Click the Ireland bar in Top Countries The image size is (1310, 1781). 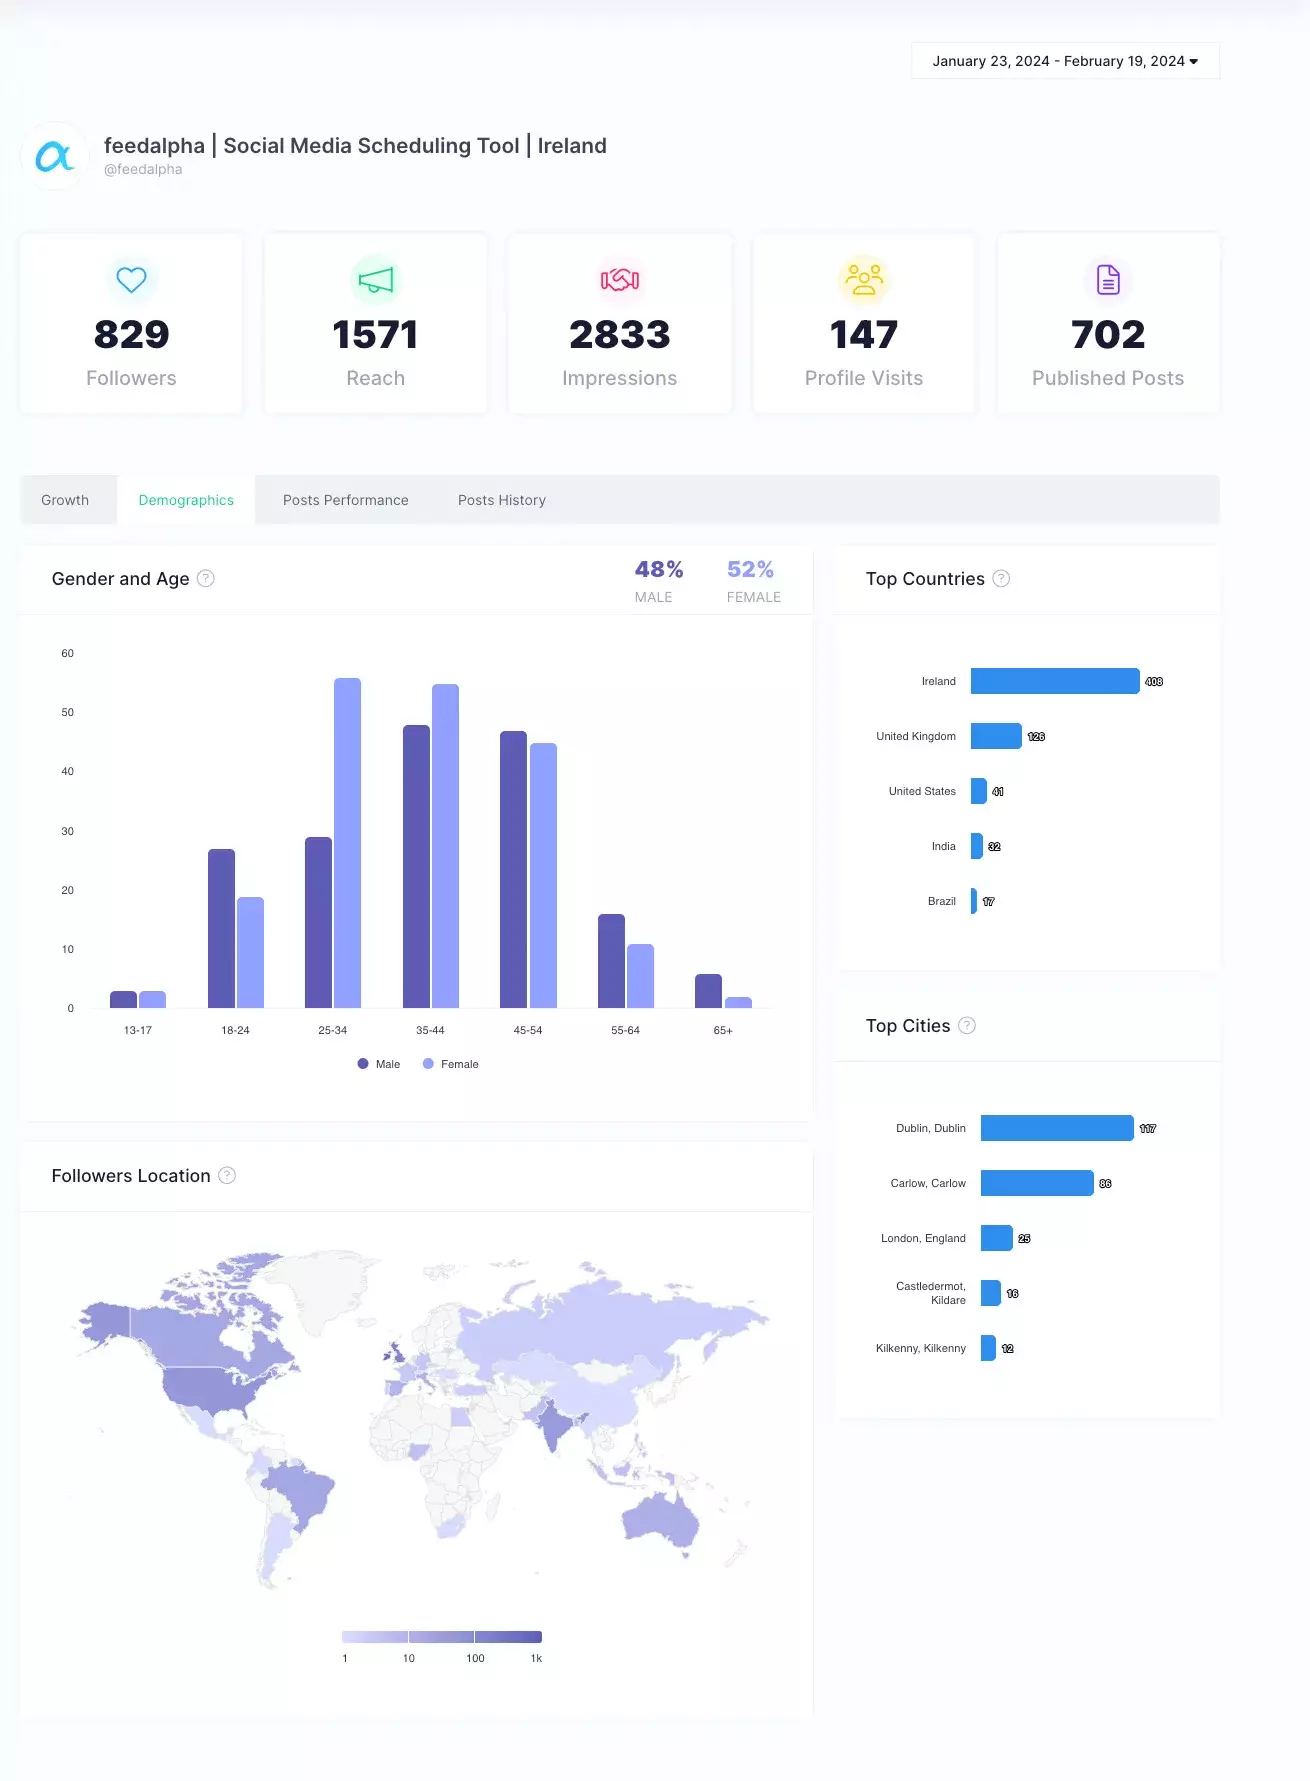pos(1055,681)
